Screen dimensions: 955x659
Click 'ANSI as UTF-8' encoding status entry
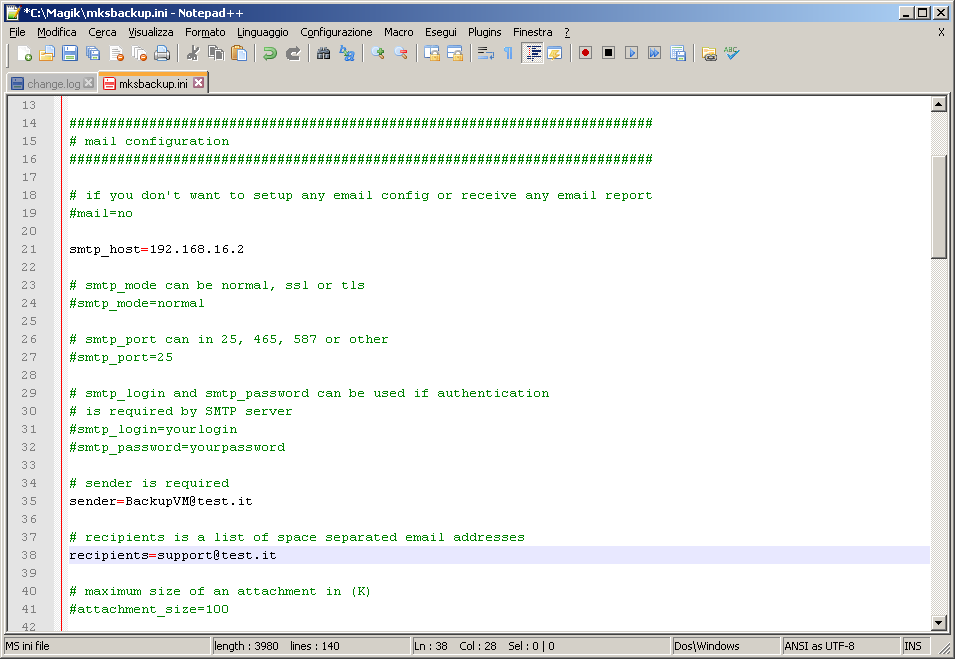tap(819, 646)
